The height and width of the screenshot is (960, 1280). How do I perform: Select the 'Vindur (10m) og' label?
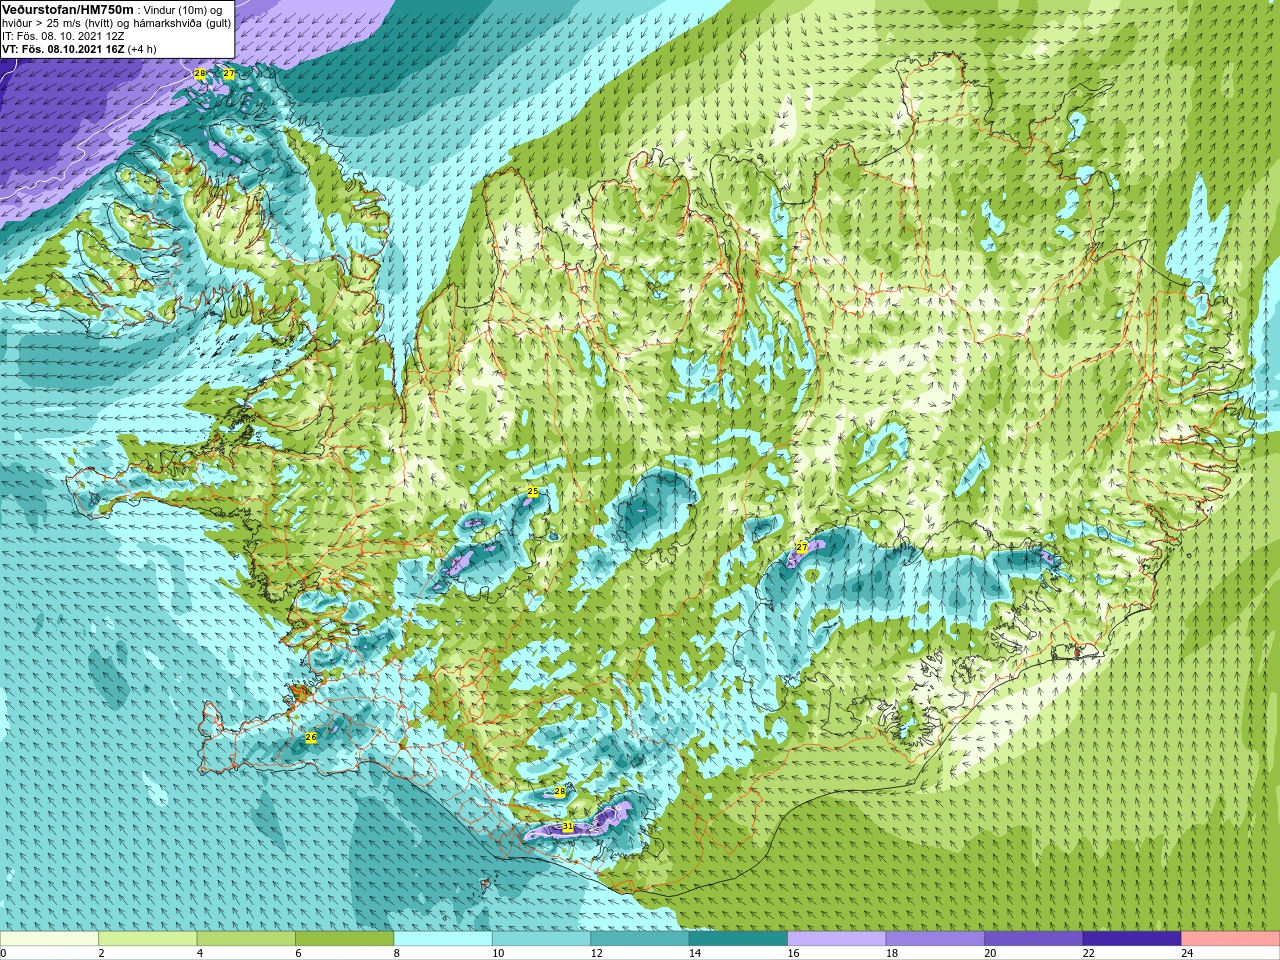coord(183,10)
